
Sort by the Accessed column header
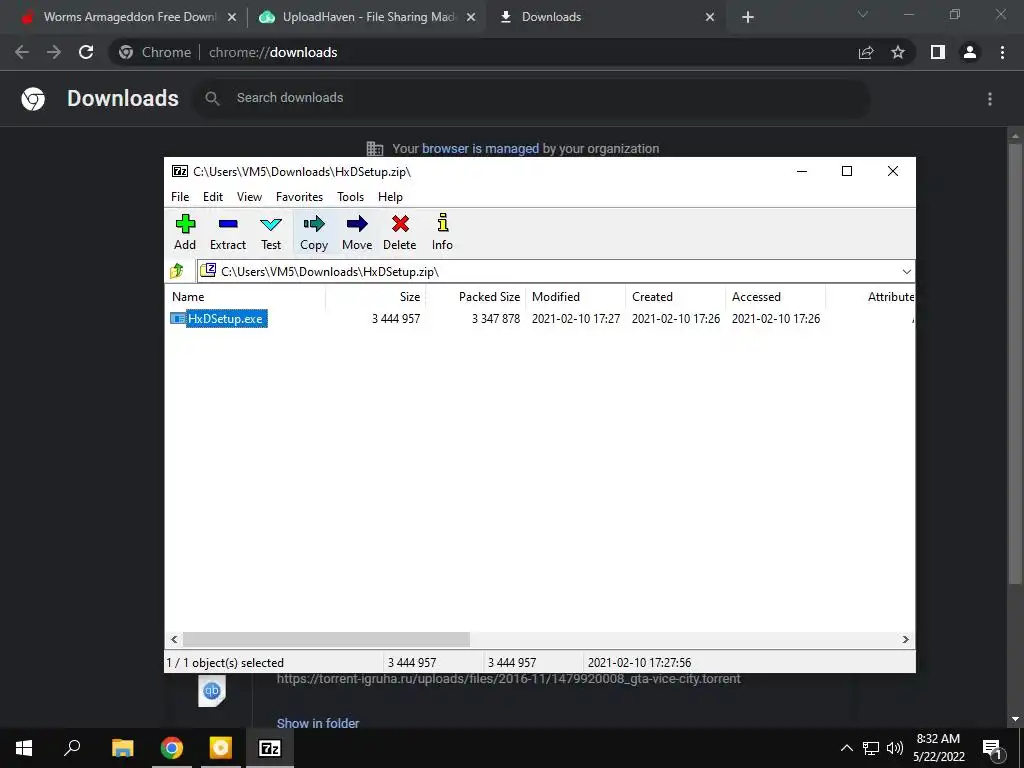point(776,296)
